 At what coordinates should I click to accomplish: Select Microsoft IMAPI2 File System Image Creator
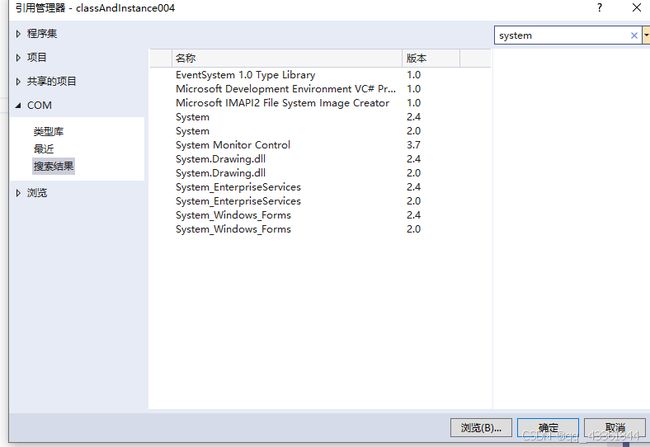coord(320,103)
